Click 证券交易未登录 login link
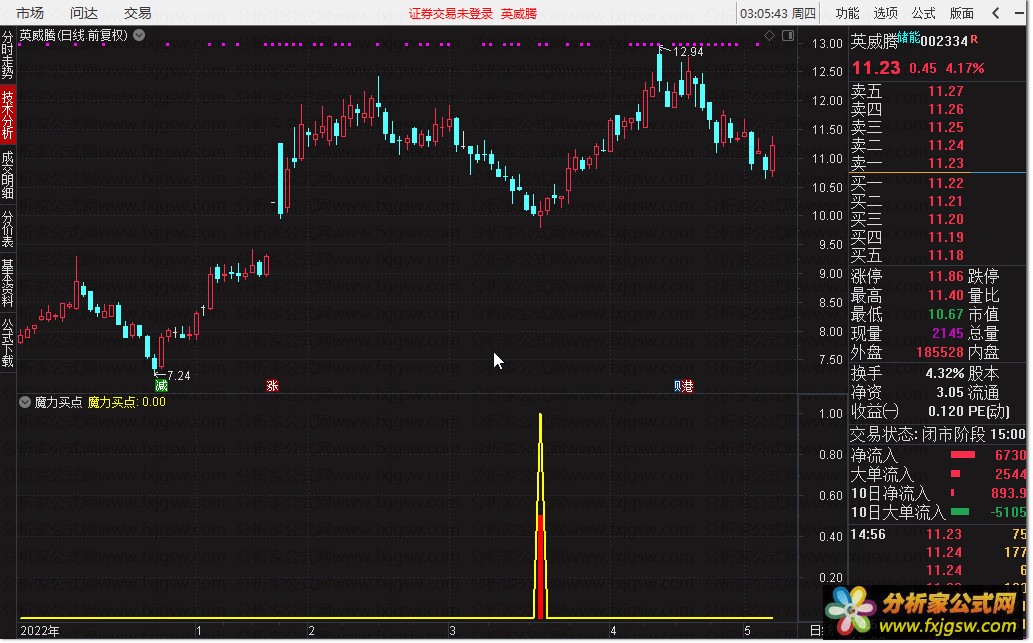Screen dimensions: 1033x643 coord(451,13)
